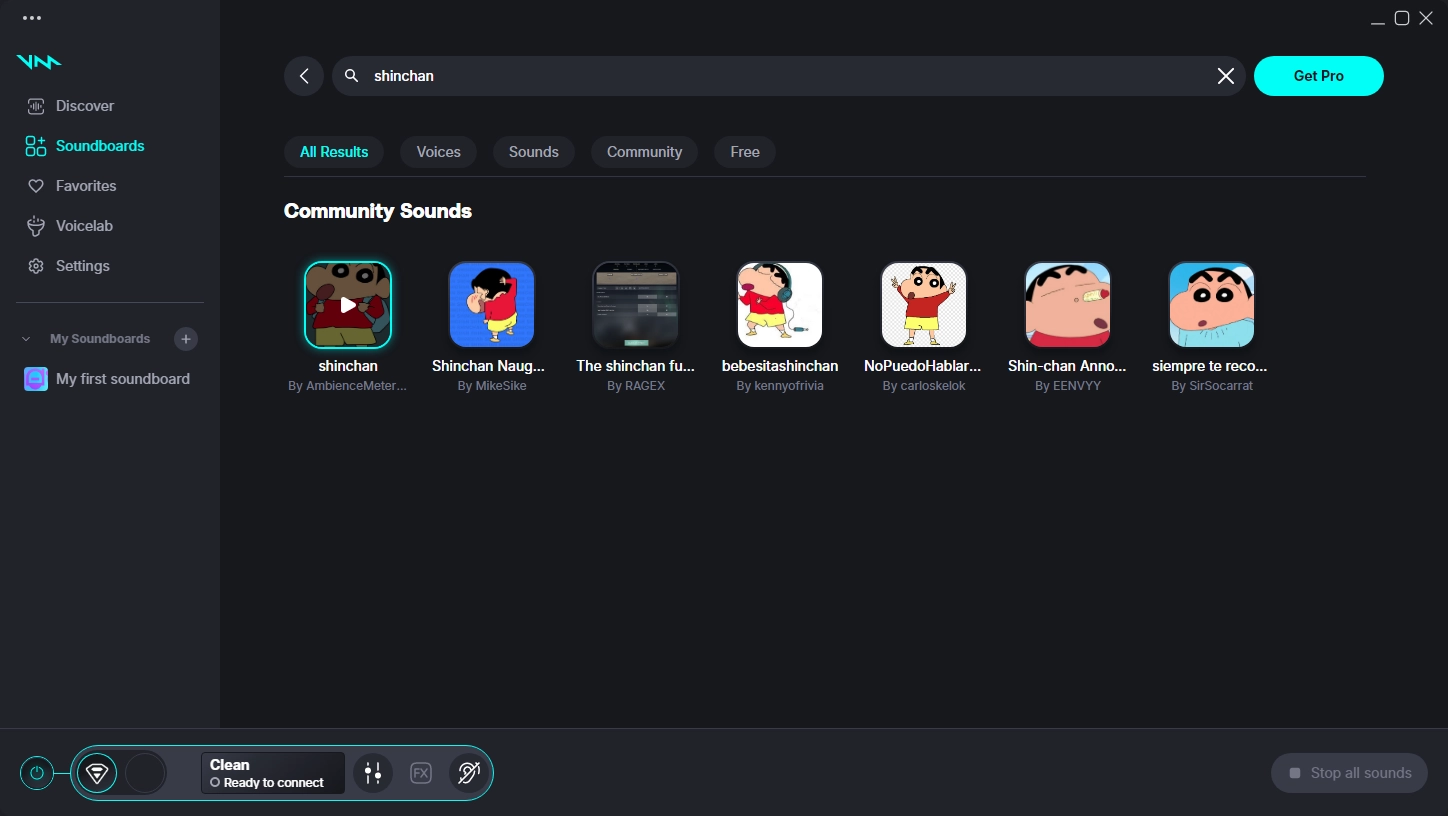The width and height of the screenshot is (1448, 816).
Task: Go back with the arrow button
Action: click(x=304, y=76)
